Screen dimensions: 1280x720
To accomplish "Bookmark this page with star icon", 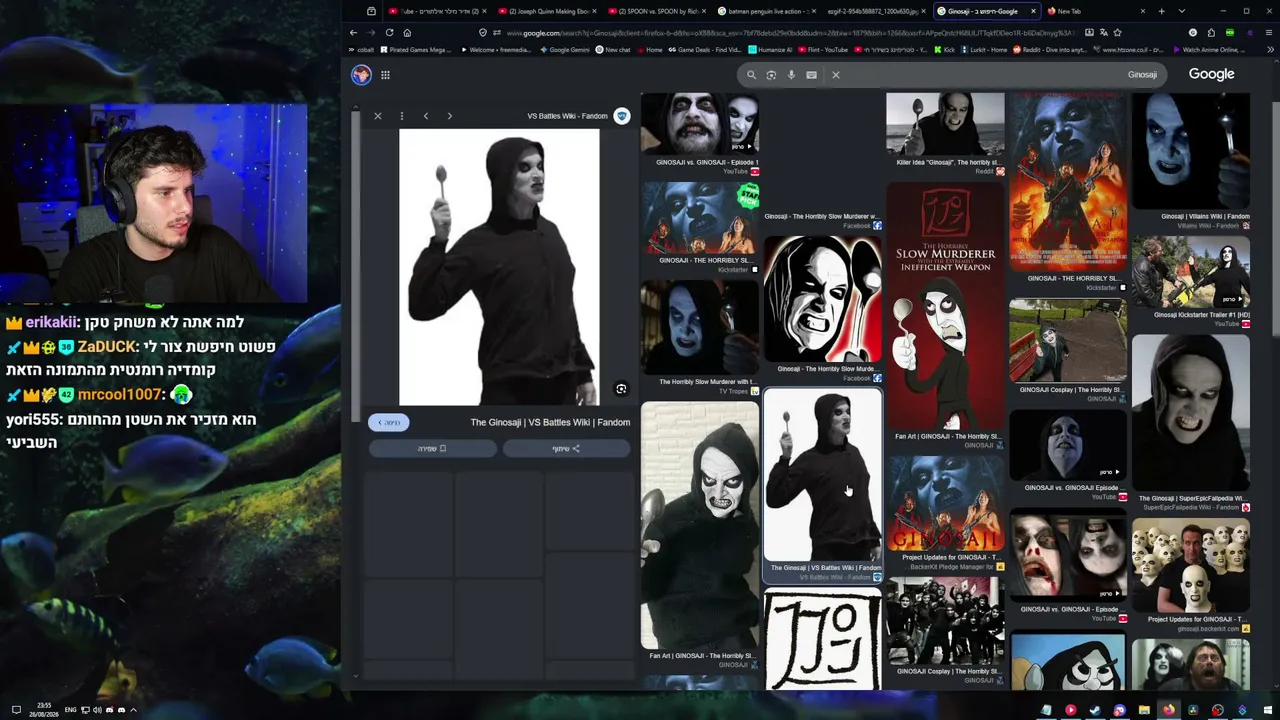I will [1117, 33].
